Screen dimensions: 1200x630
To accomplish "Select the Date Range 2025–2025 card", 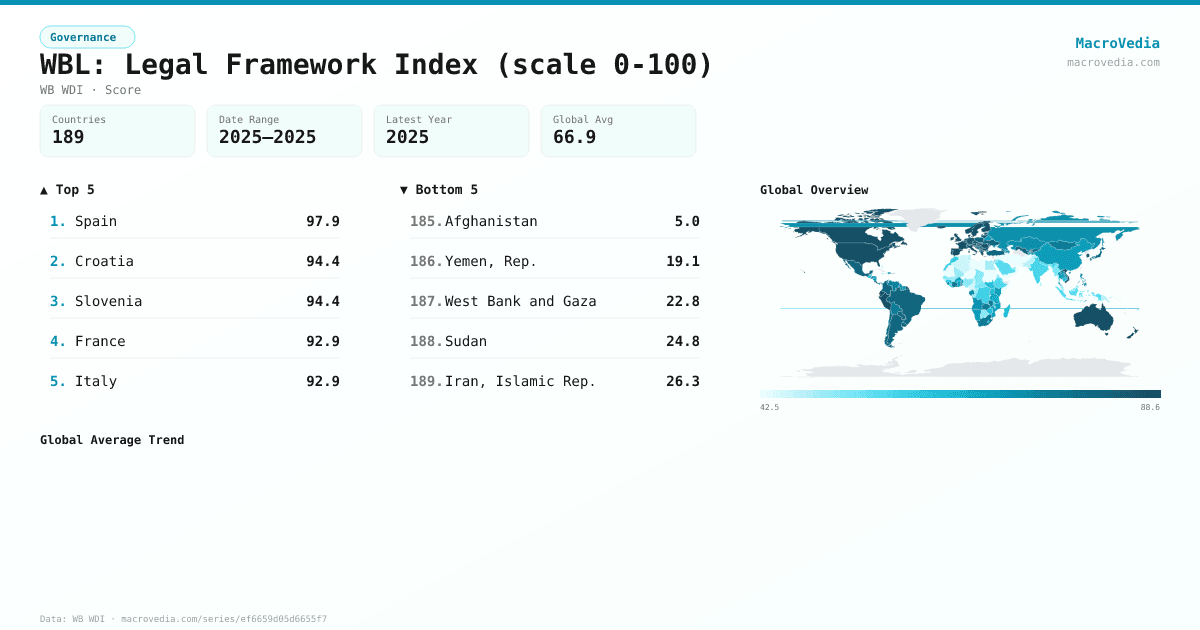I will point(284,131).
